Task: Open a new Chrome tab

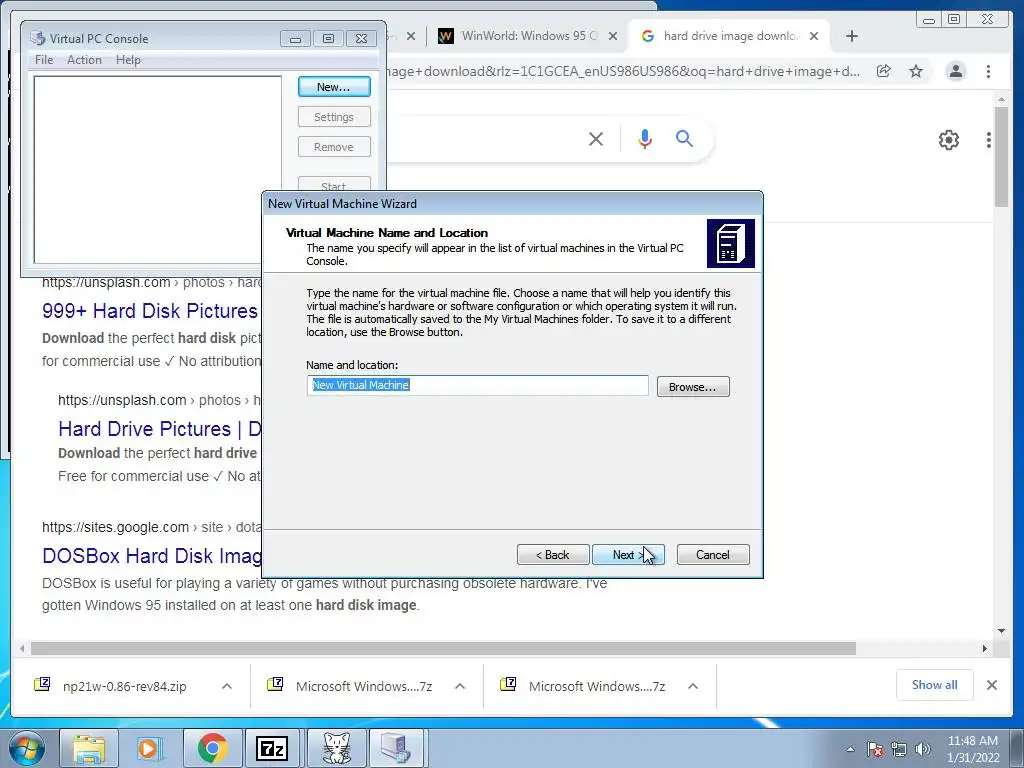Action: [x=852, y=37]
